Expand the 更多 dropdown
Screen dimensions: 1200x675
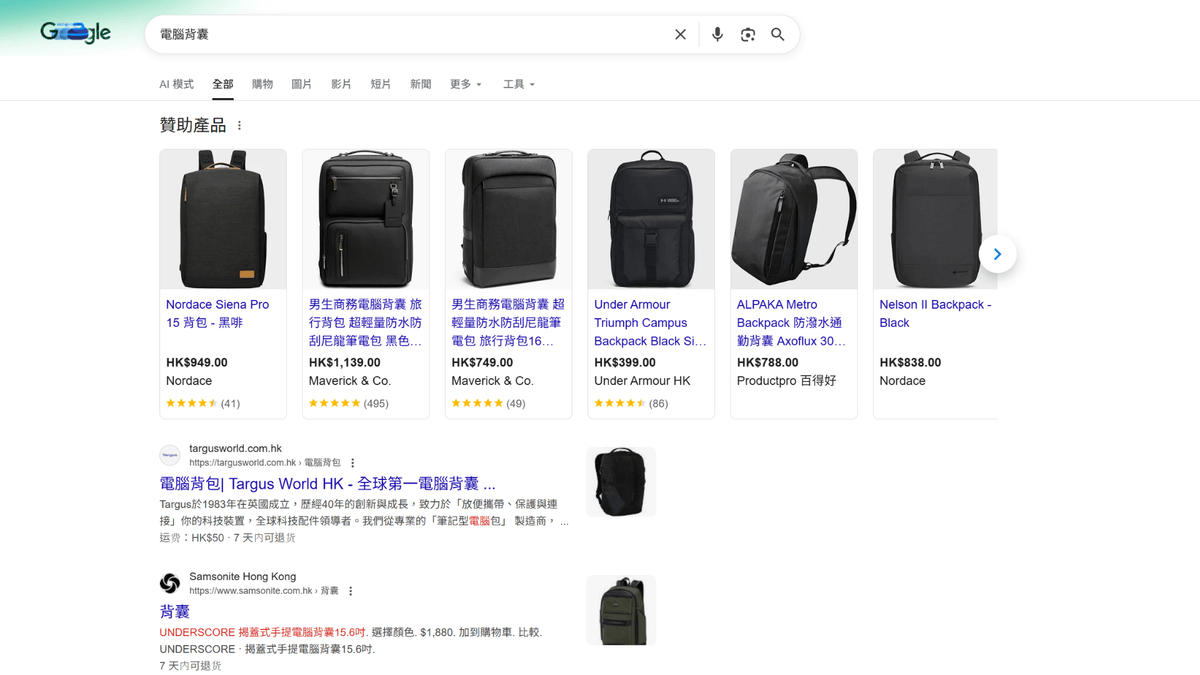click(465, 84)
